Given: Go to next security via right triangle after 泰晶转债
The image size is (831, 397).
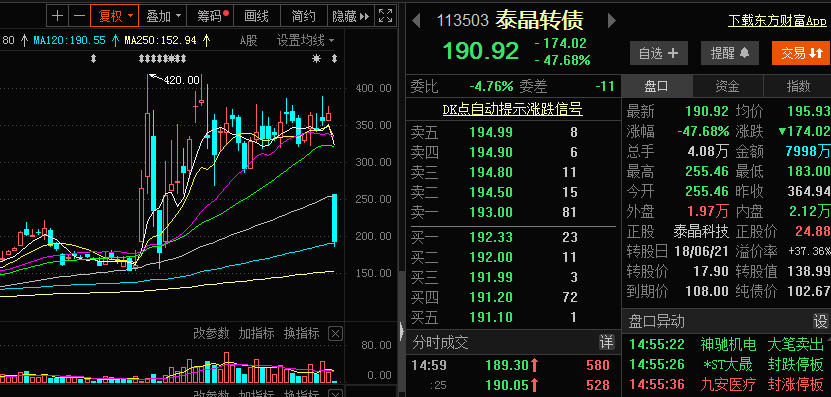Looking at the screenshot, I should tap(612, 21).
